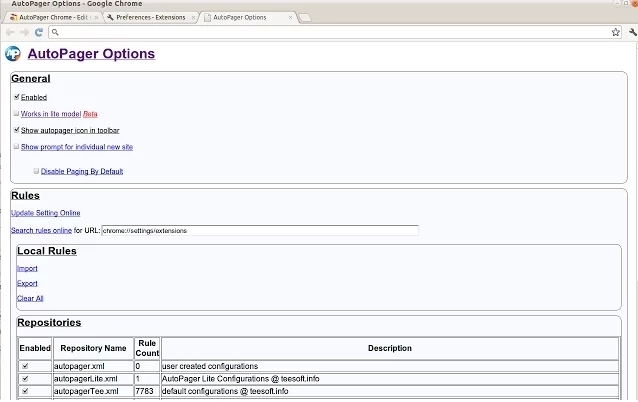Close the Preferences - Extensions tab
This screenshot has width=638, height=402.
coord(193,17)
